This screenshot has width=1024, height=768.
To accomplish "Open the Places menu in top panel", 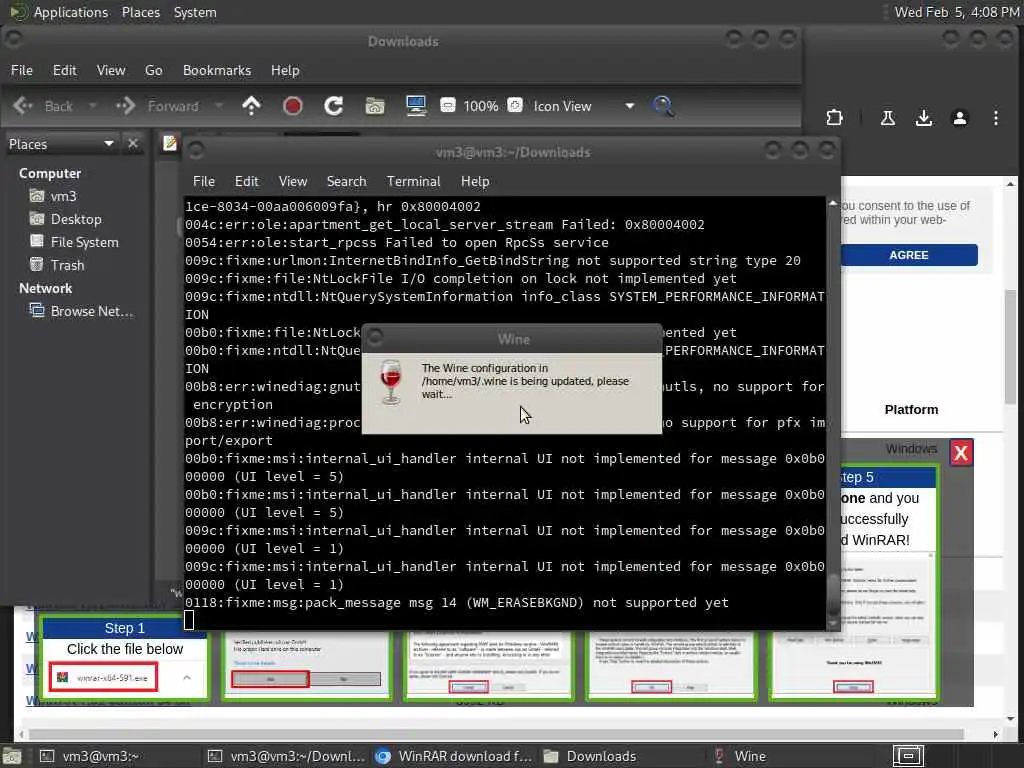I will click(x=140, y=12).
